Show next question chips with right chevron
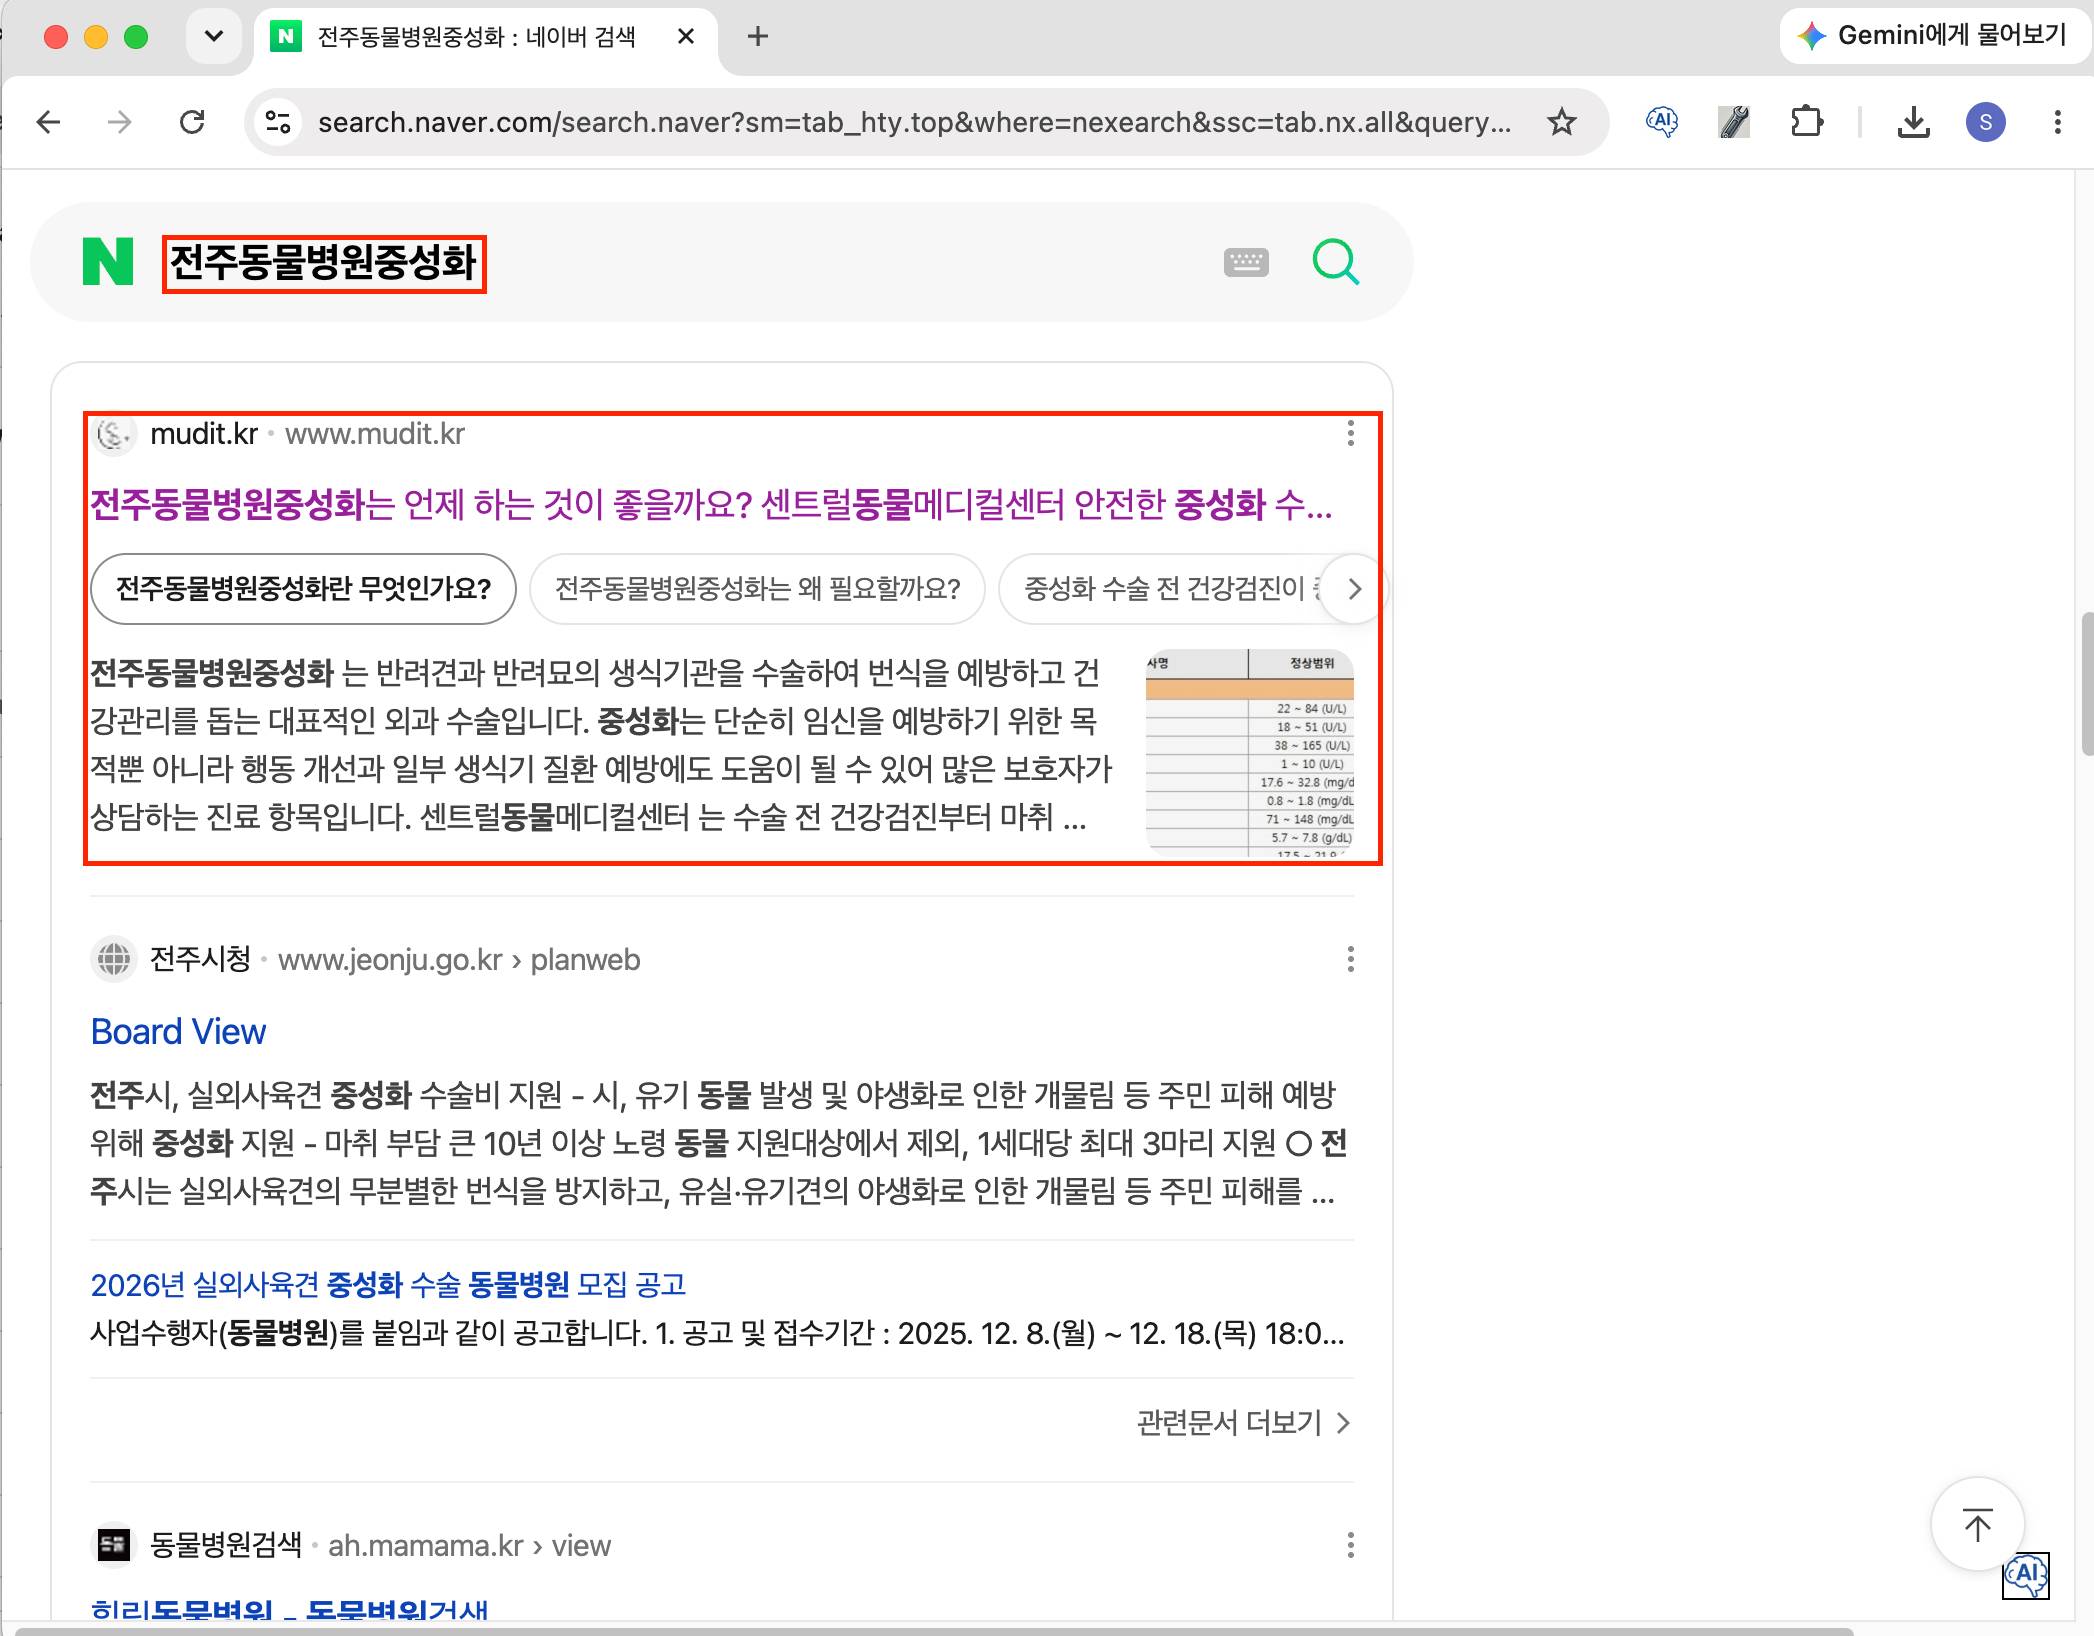Image resolution: width=2094 pixels, height=1636 pixels. tap(1354, 589)
